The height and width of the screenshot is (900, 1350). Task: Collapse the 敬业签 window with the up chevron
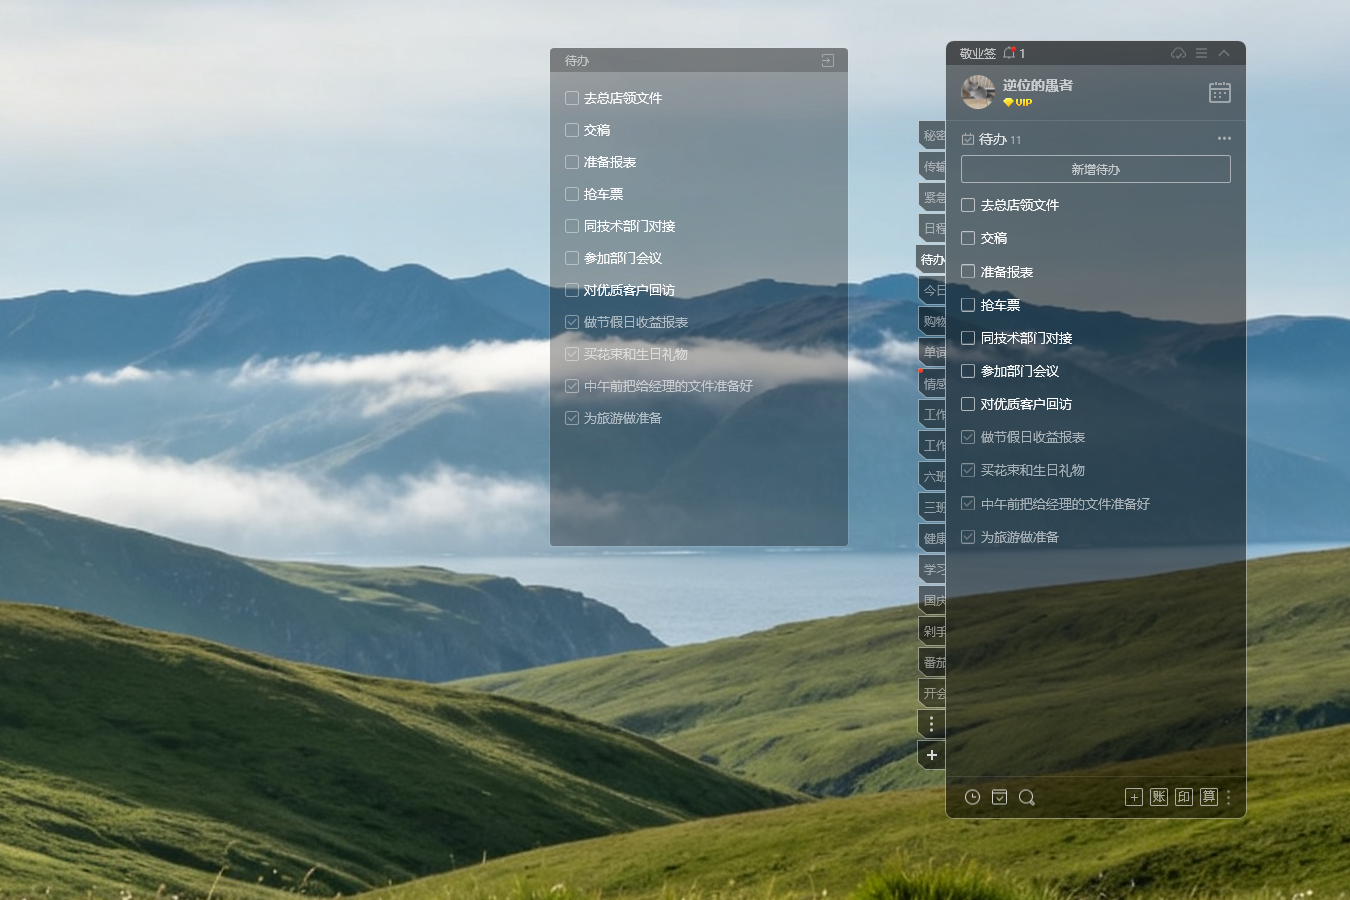pyautogui.click(x=1224, y=53)
